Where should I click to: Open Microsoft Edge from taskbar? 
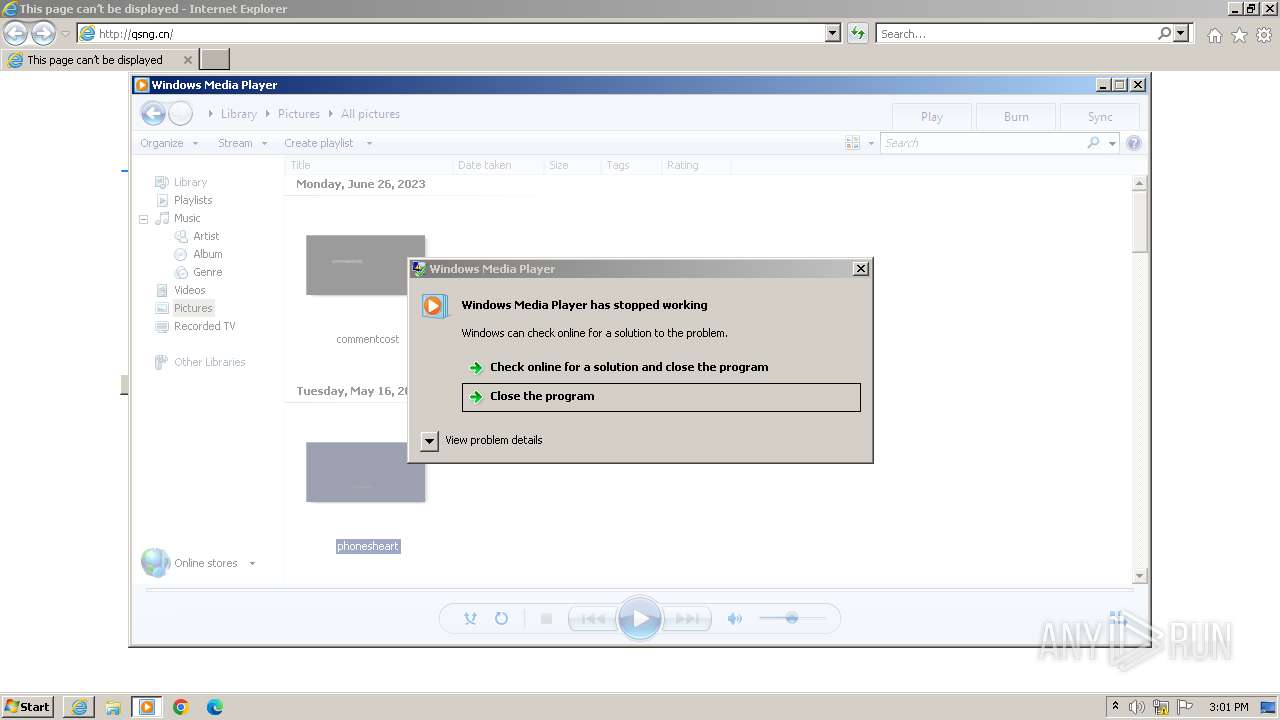point(214,707)
